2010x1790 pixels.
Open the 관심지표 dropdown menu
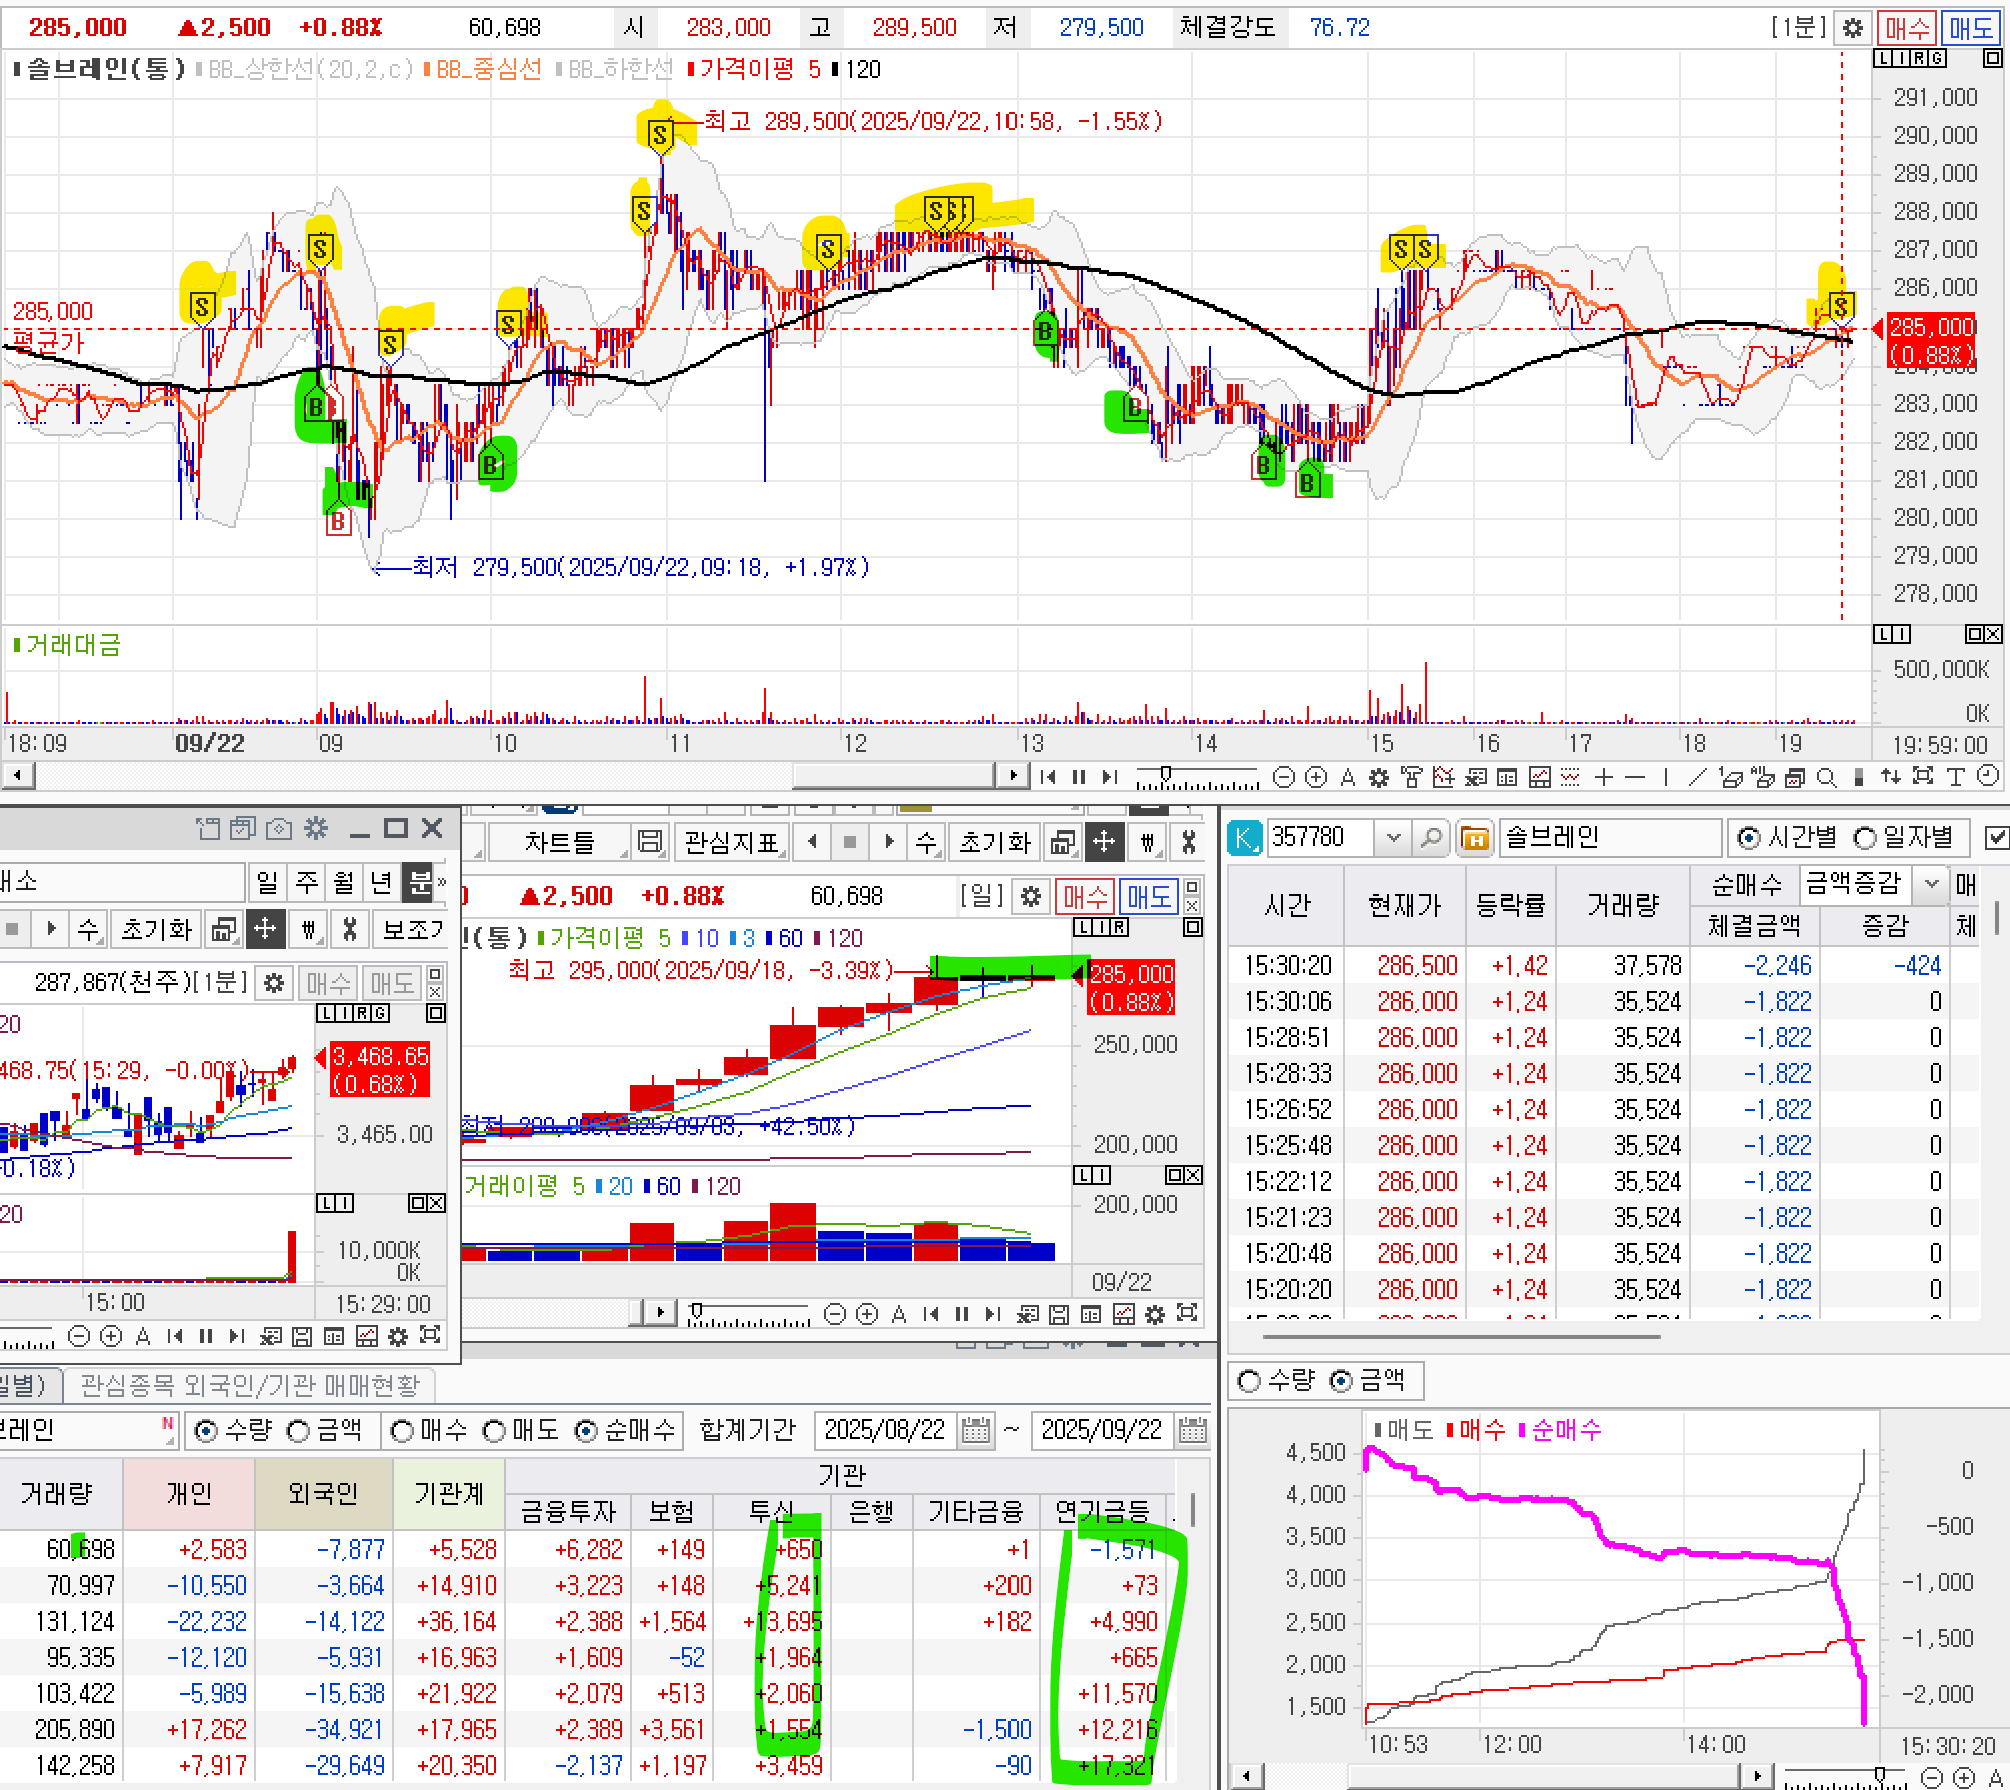tap(731, 842)
